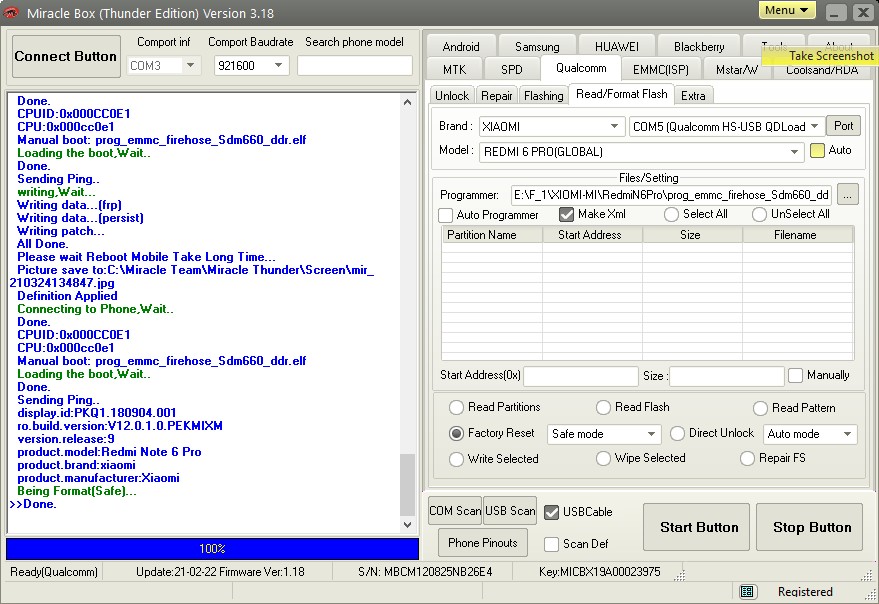Open the Unlock sub-tab
879x604 pixels.
pos(452,95)
